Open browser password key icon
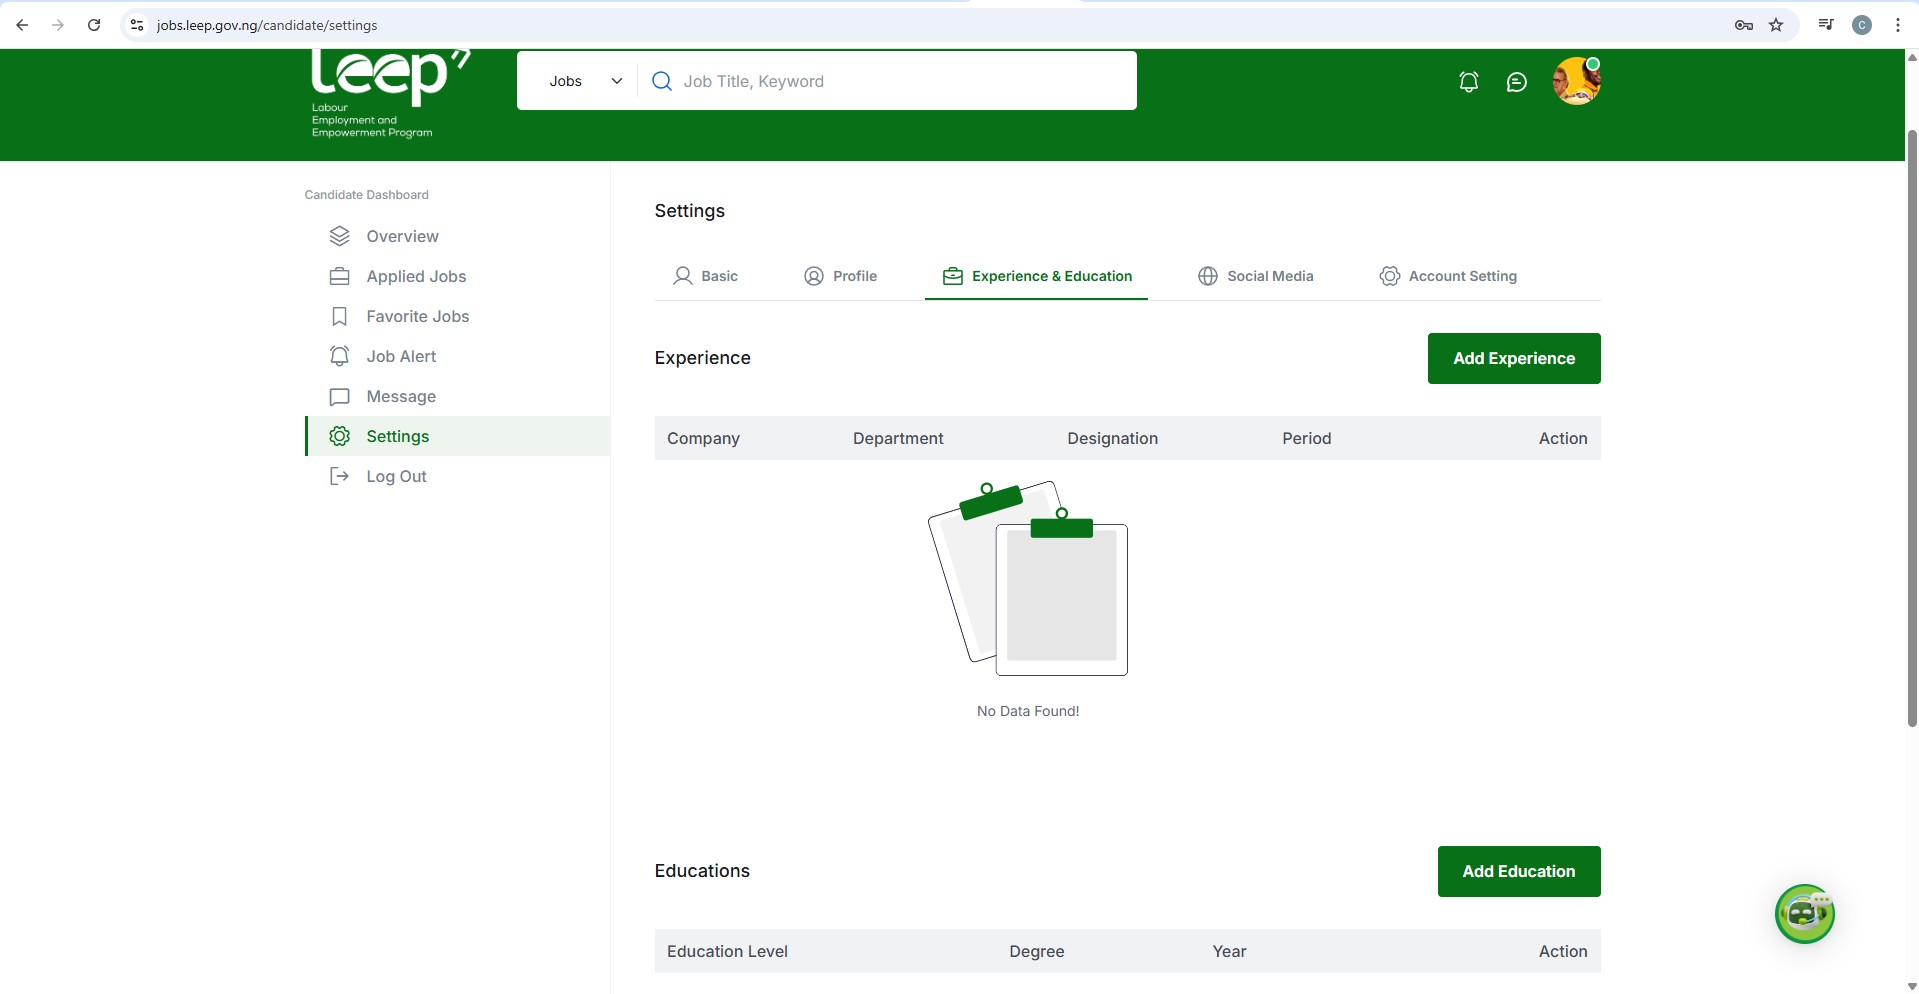1919x994 pixels. [x=1743, y=25]
